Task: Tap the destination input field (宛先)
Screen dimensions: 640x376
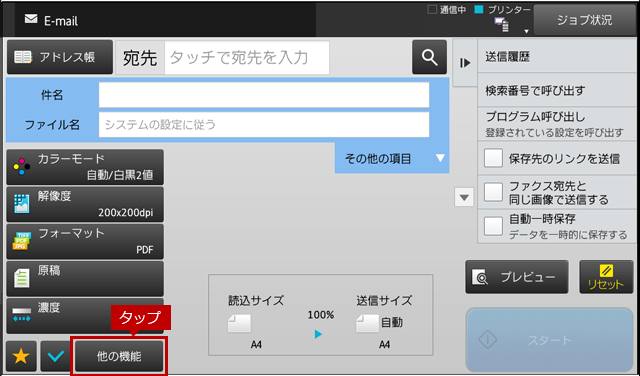Action: pos(247,58)
